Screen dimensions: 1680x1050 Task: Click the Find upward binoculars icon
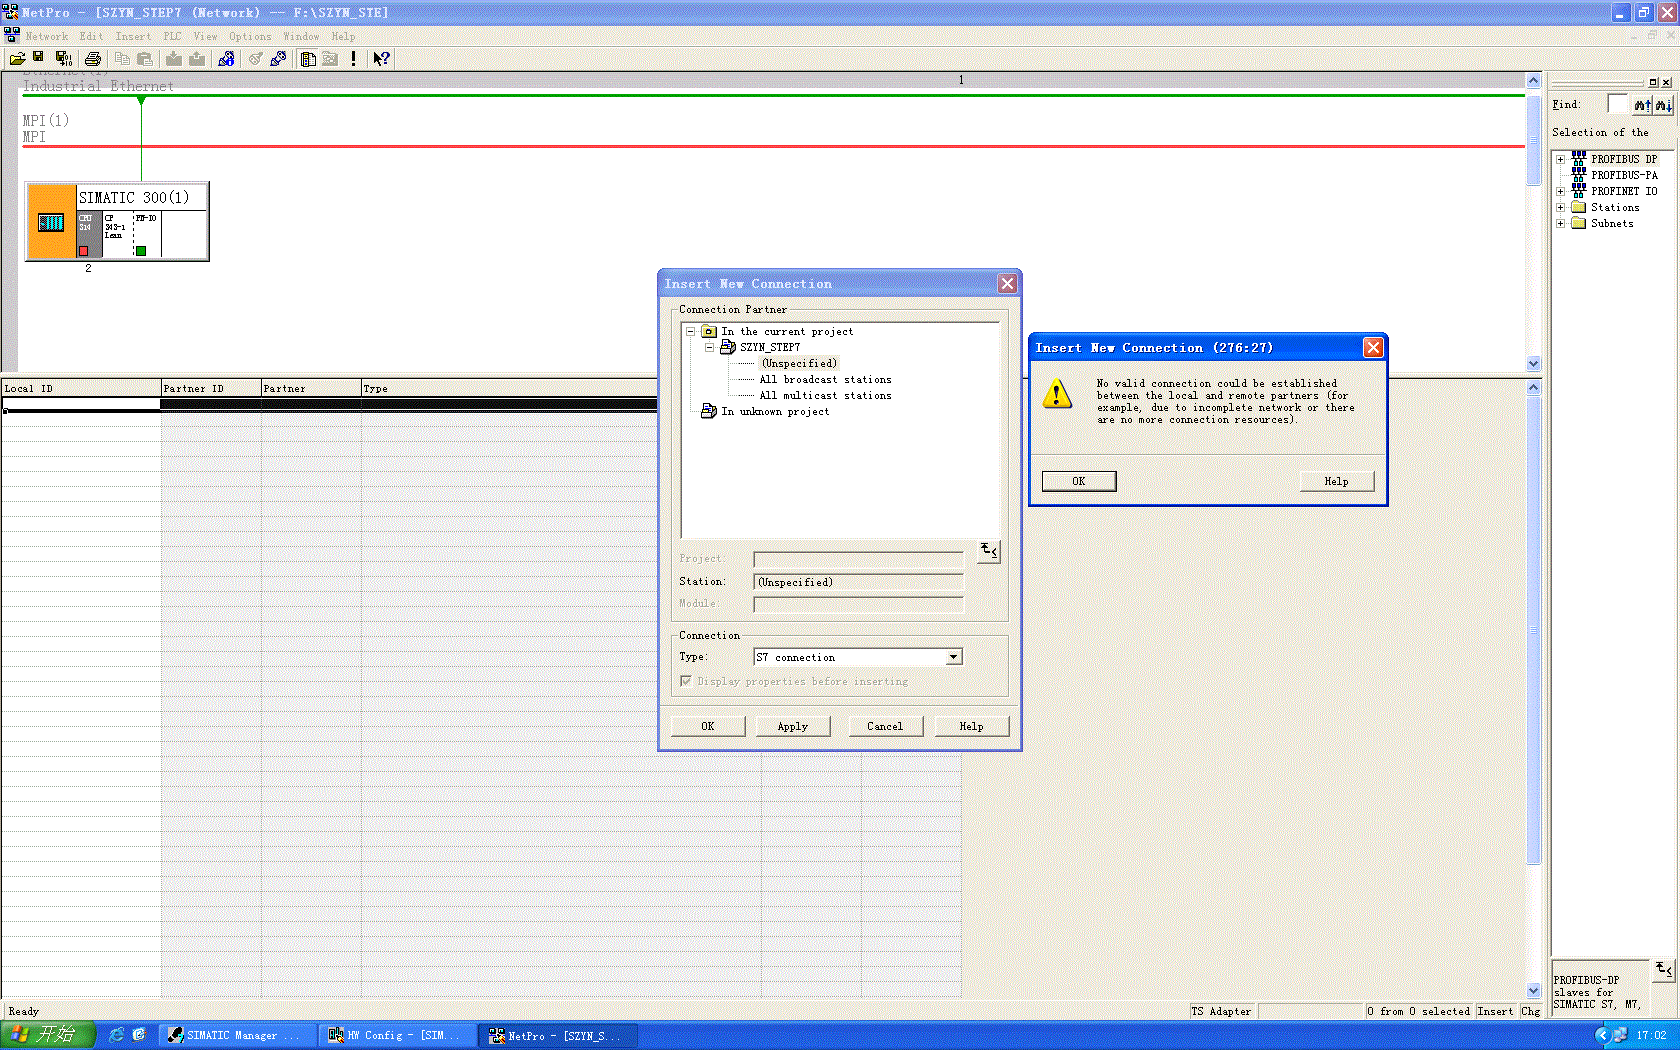click(1642, 105)
